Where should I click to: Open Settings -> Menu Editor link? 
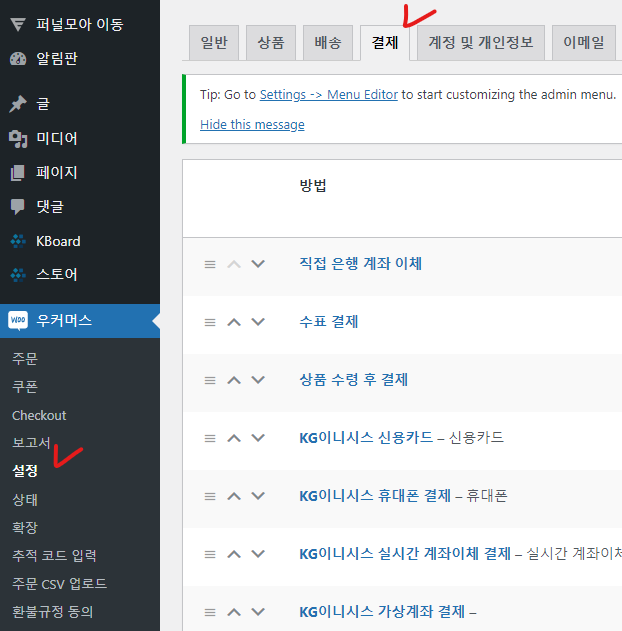(x=329, y=95)
